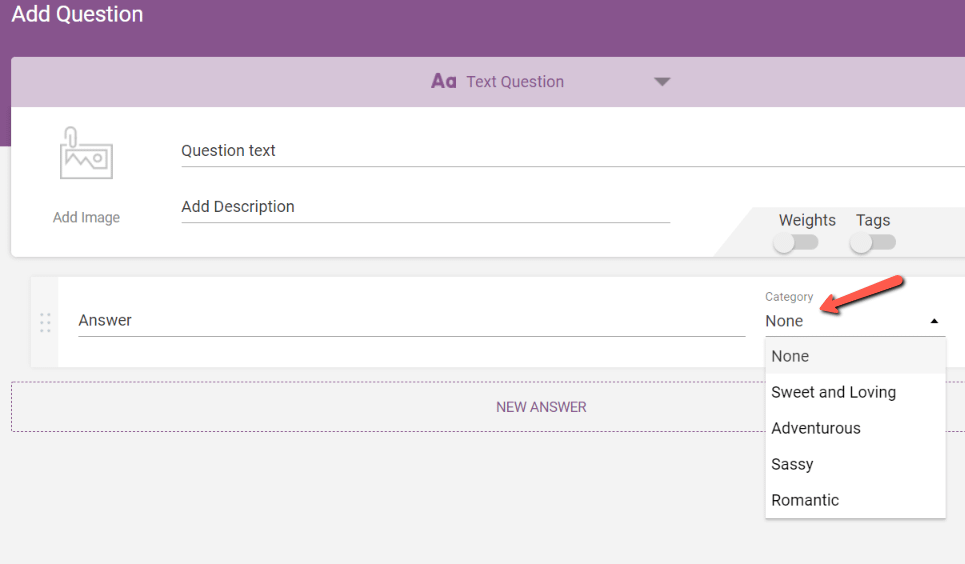Click the Category dropdown arrow
Image resolution: width=965 pixels, height=564 pixels.
point(934,321)
